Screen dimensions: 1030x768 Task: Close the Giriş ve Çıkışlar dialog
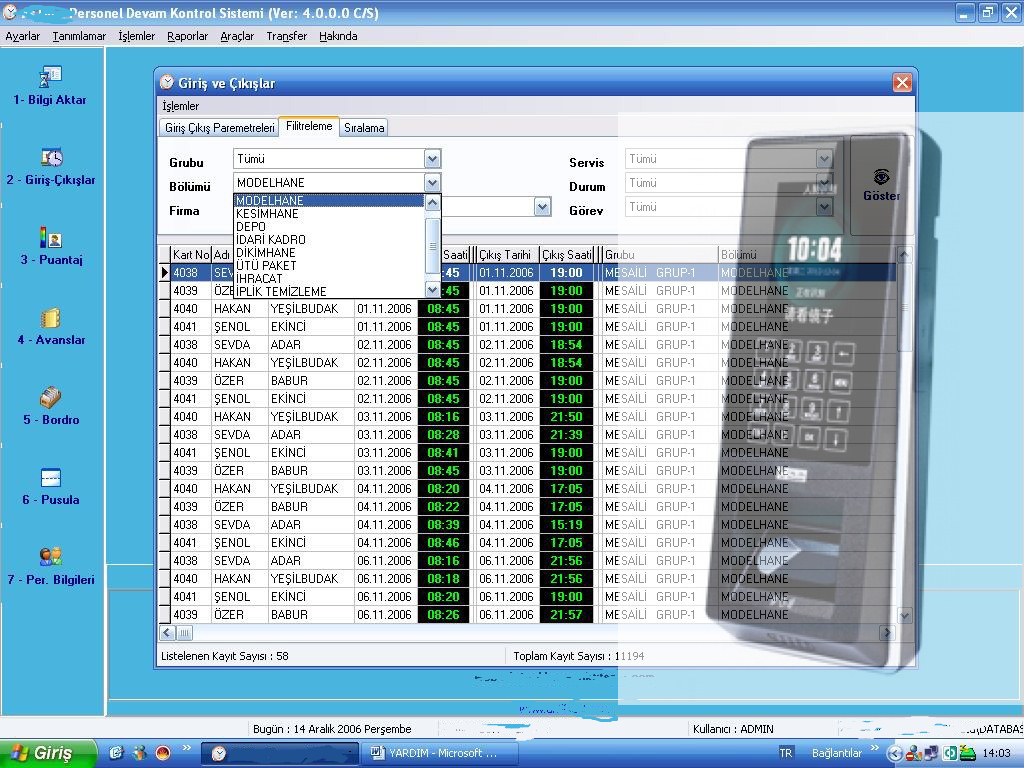pos(902,83)
